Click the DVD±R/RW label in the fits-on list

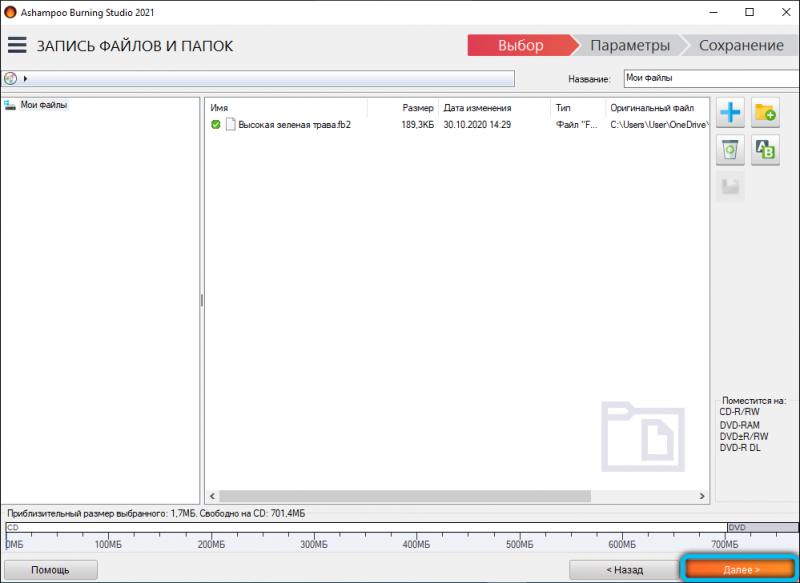[744, 436]
